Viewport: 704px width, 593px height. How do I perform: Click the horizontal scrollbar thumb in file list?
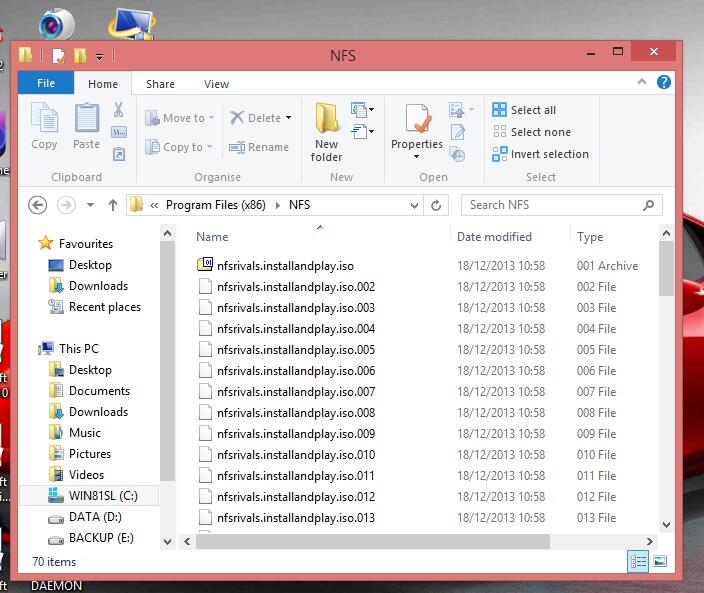[373, 541]
